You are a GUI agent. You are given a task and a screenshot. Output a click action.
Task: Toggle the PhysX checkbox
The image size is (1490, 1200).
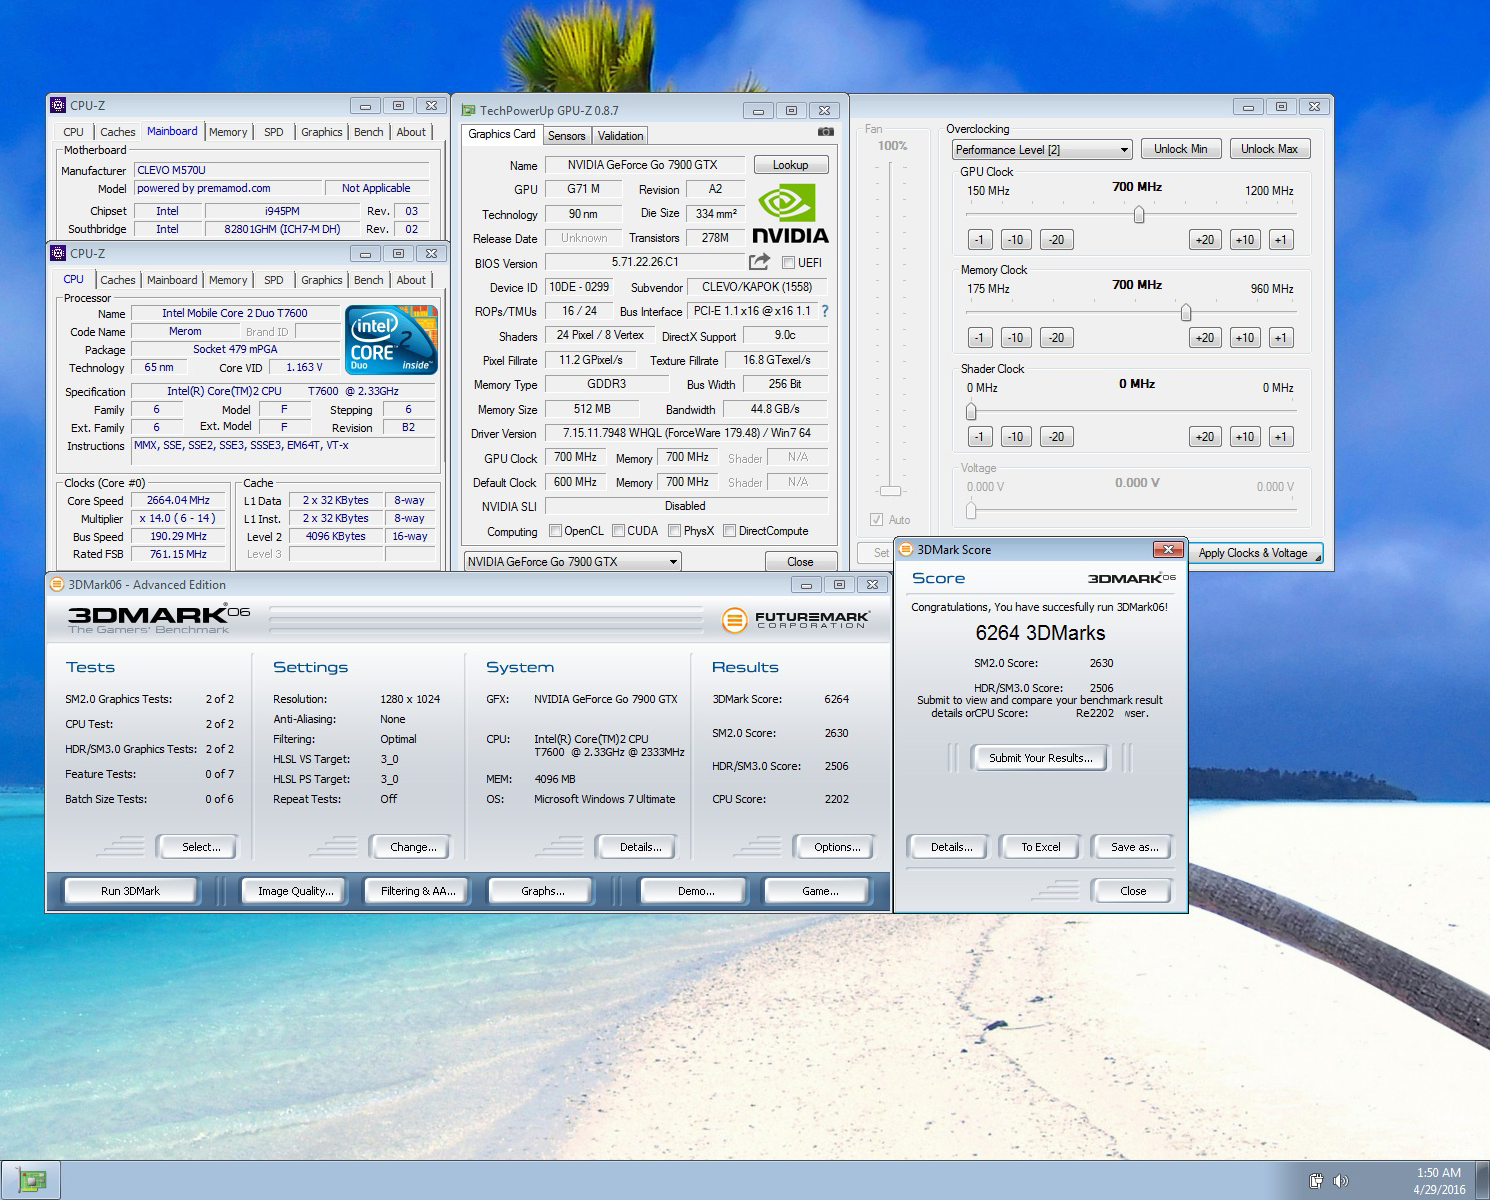pyautogui.click(x=674, y=531)
